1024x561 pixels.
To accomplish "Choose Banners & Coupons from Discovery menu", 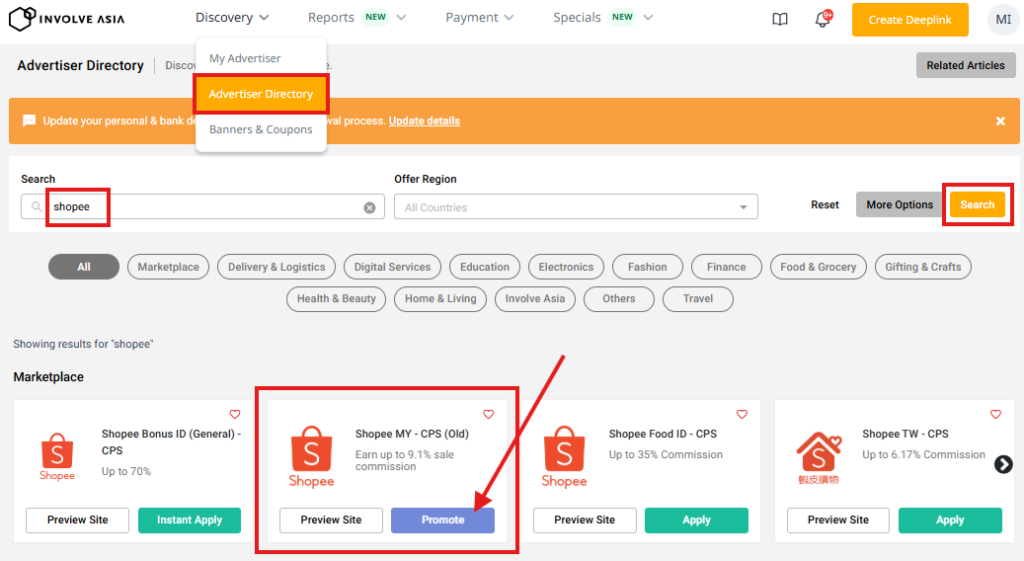I will point(261,130).
